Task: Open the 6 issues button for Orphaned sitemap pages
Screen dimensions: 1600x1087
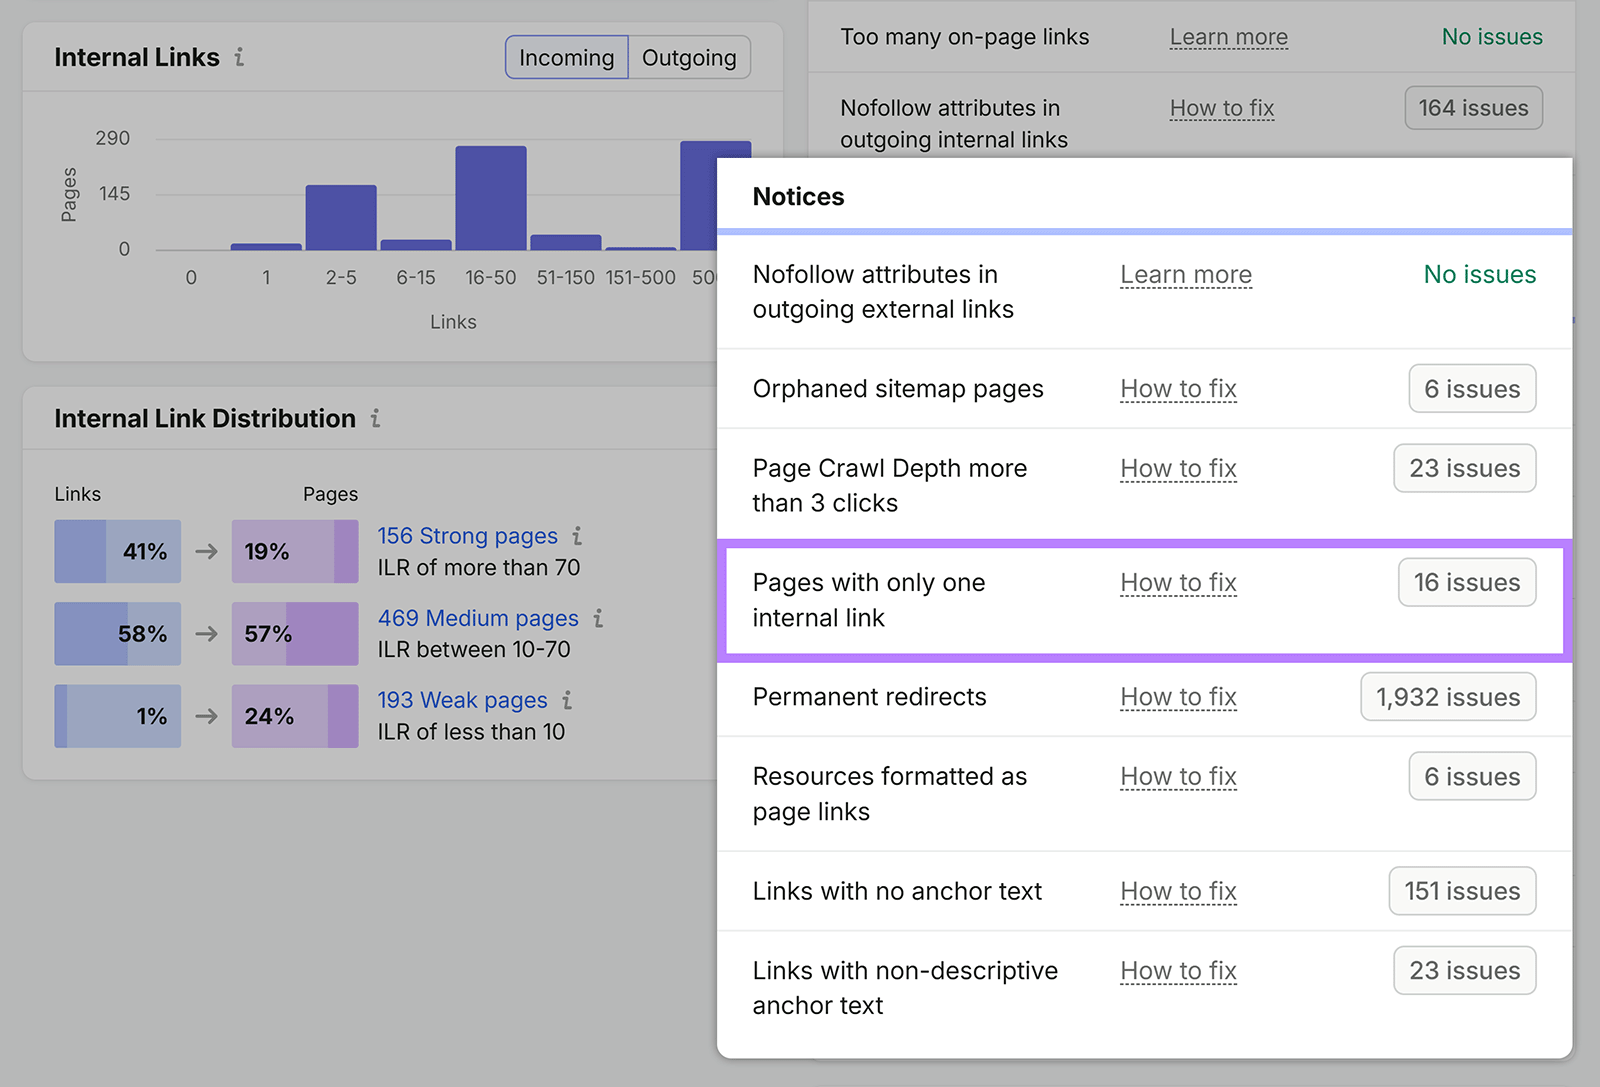Action: (1472, 389)
